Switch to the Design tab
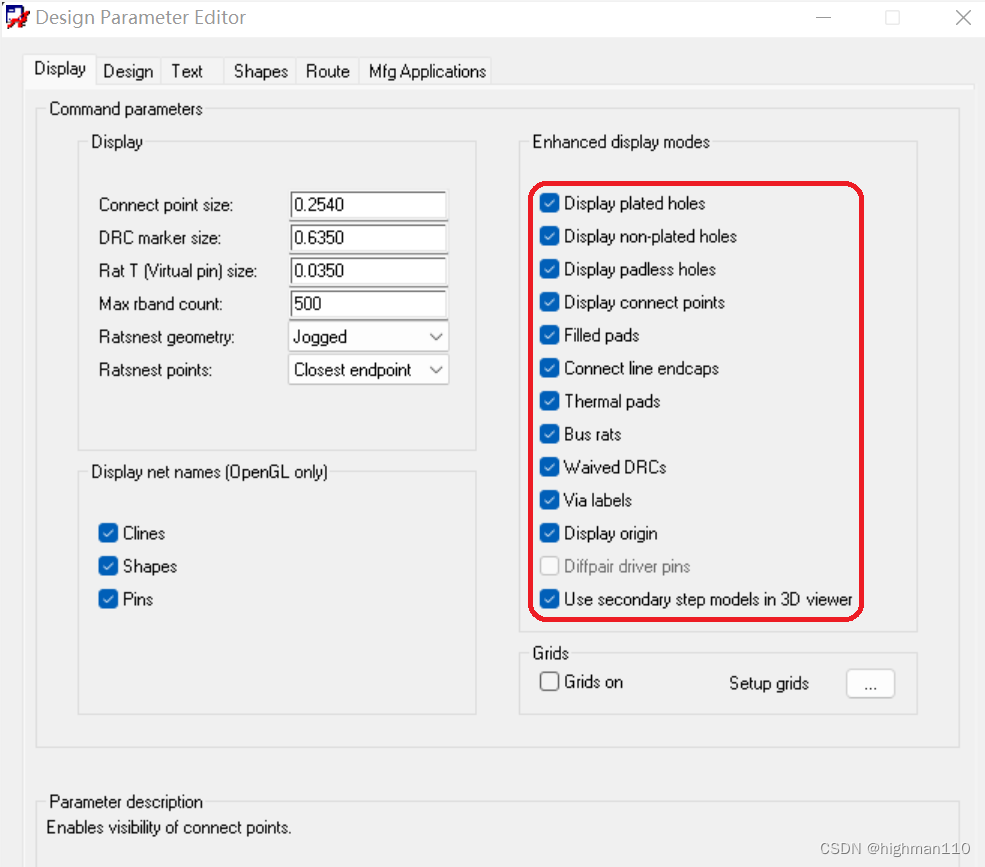Screen dimensions: 985x867 (128, 71)
